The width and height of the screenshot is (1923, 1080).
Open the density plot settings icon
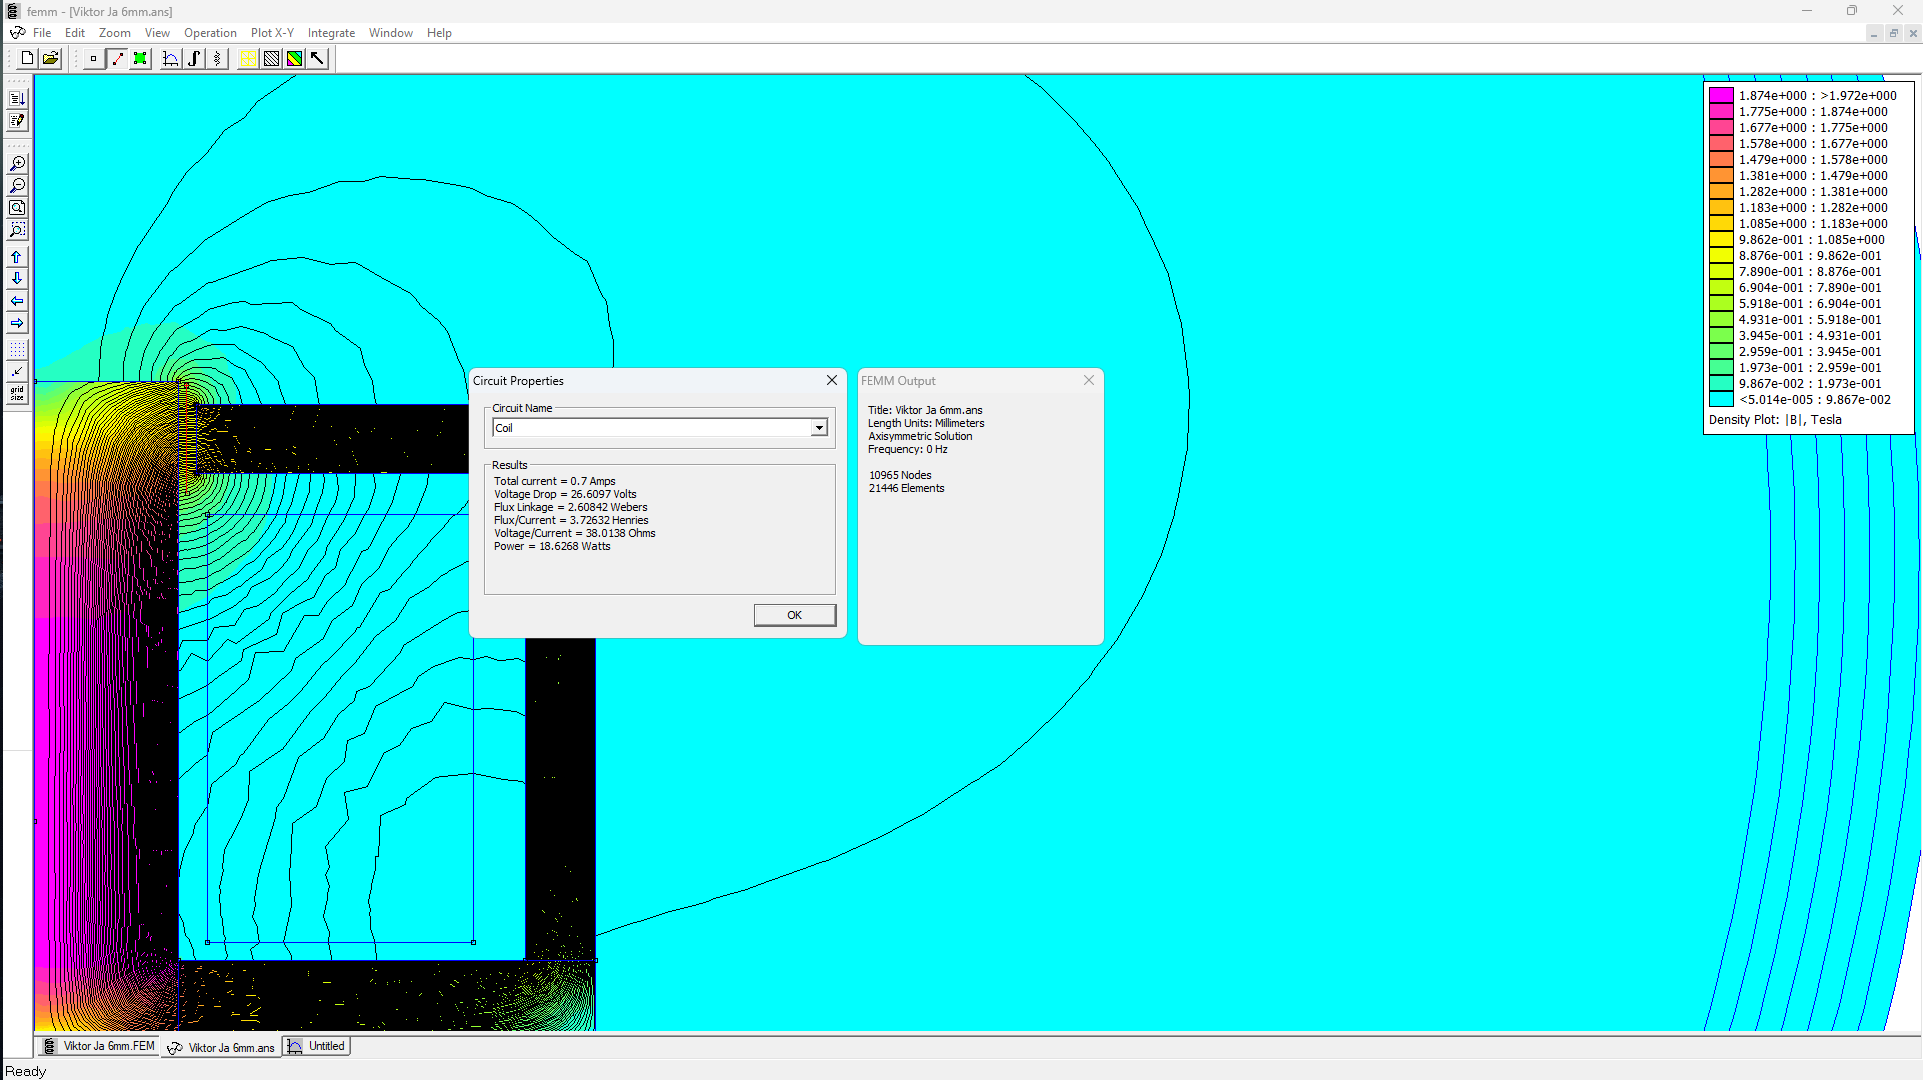coord(295,58)
